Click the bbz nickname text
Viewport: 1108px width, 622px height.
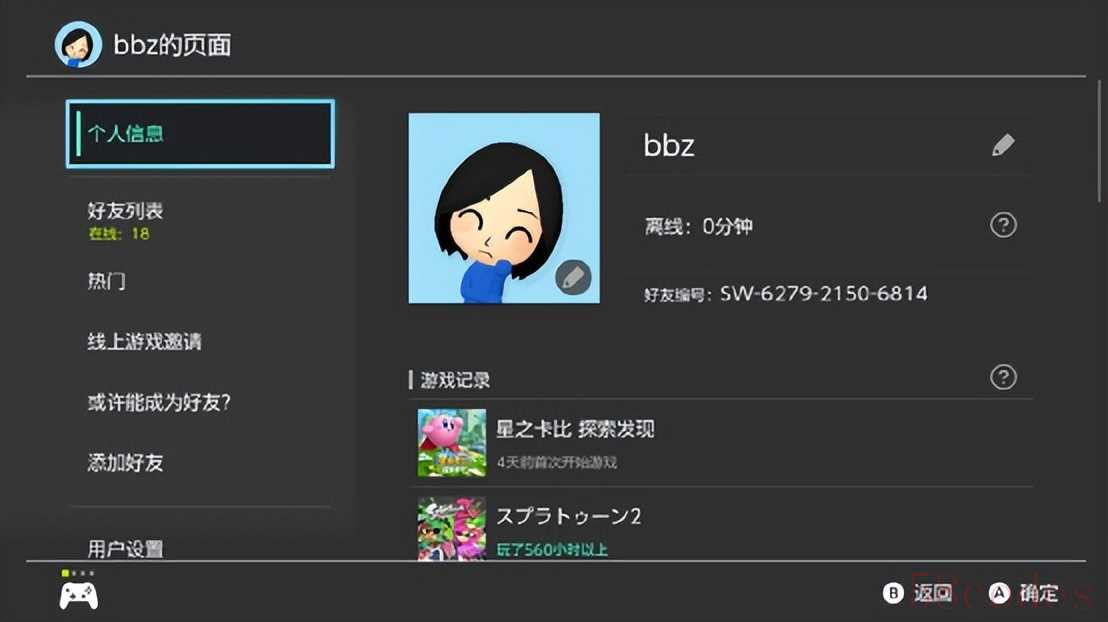pyautogui.click(x=668, y=146)
